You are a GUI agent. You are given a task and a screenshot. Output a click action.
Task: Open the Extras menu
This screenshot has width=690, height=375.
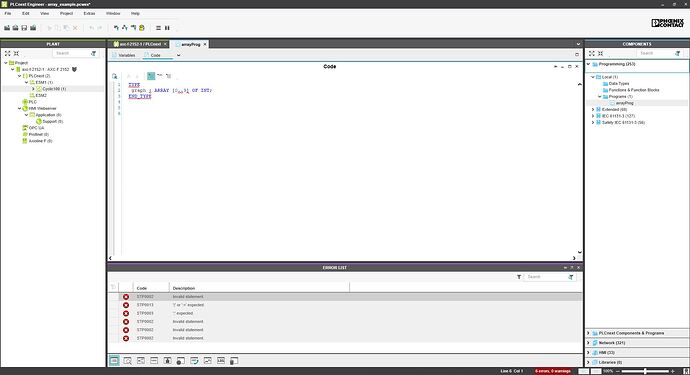(89, 14)
